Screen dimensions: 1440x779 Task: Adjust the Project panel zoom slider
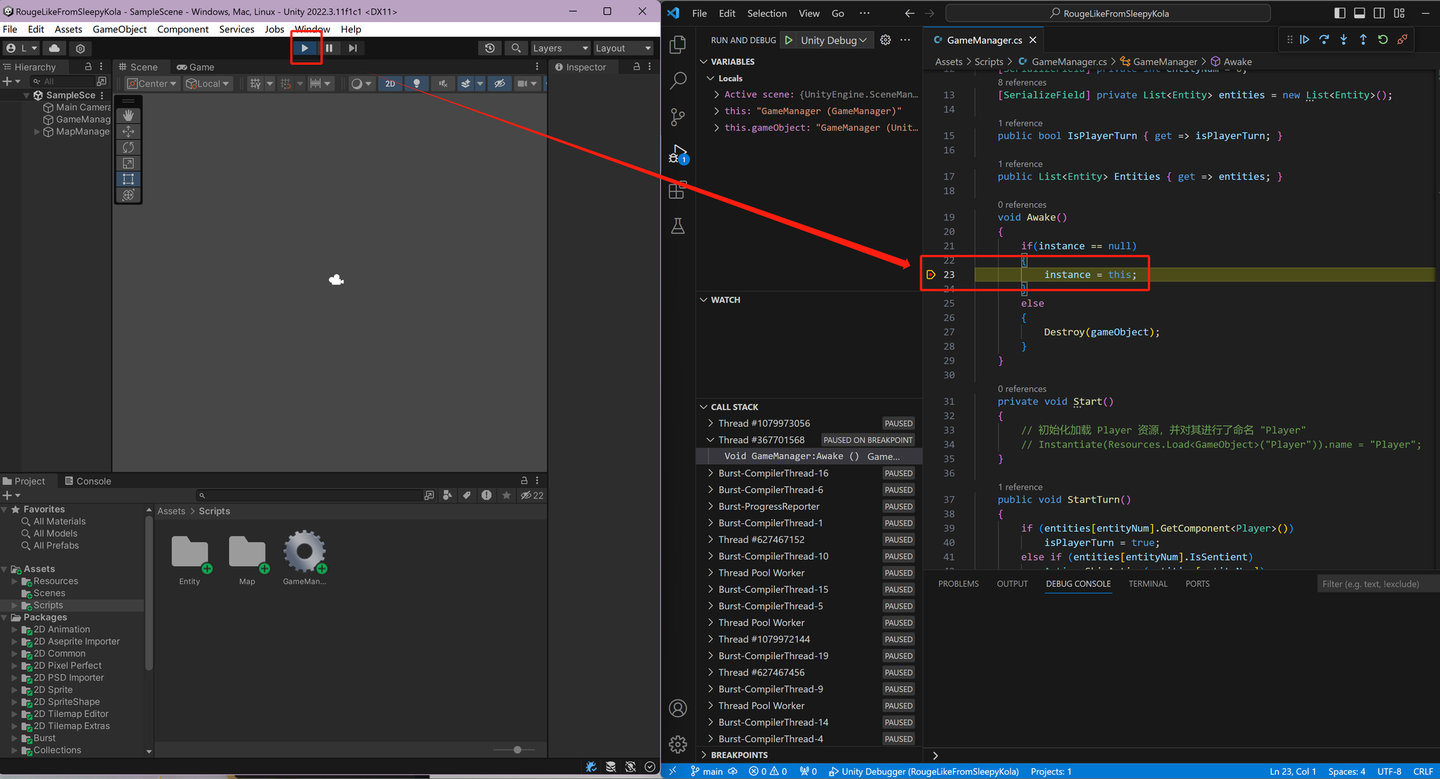tap(515, 749)
